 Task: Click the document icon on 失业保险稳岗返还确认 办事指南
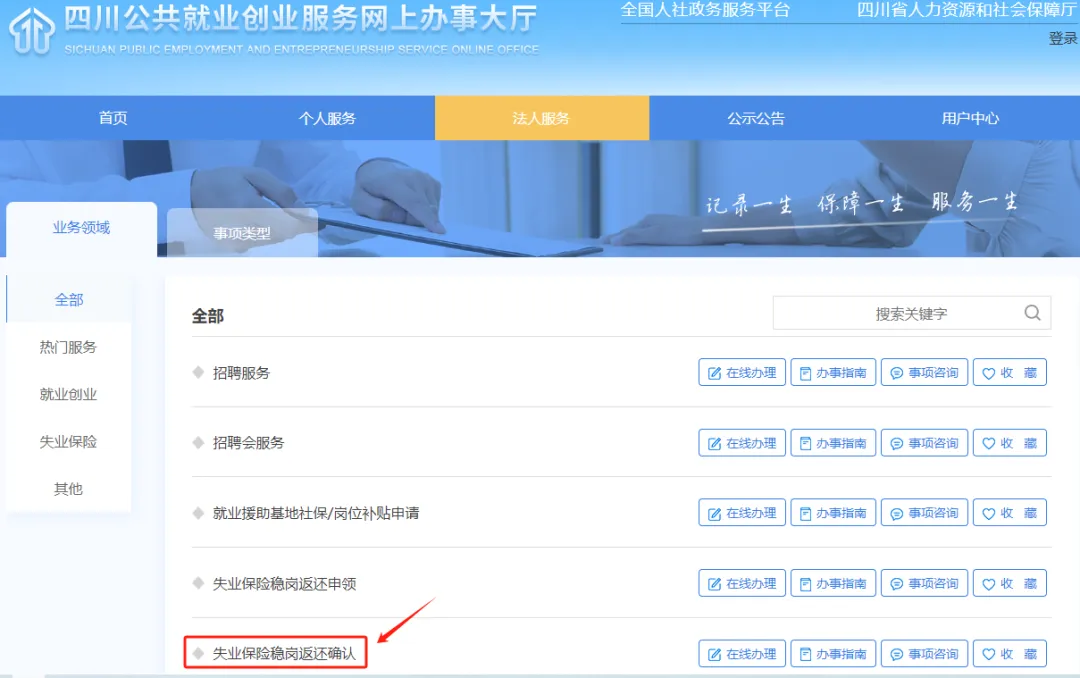click(x=806, y=653)
